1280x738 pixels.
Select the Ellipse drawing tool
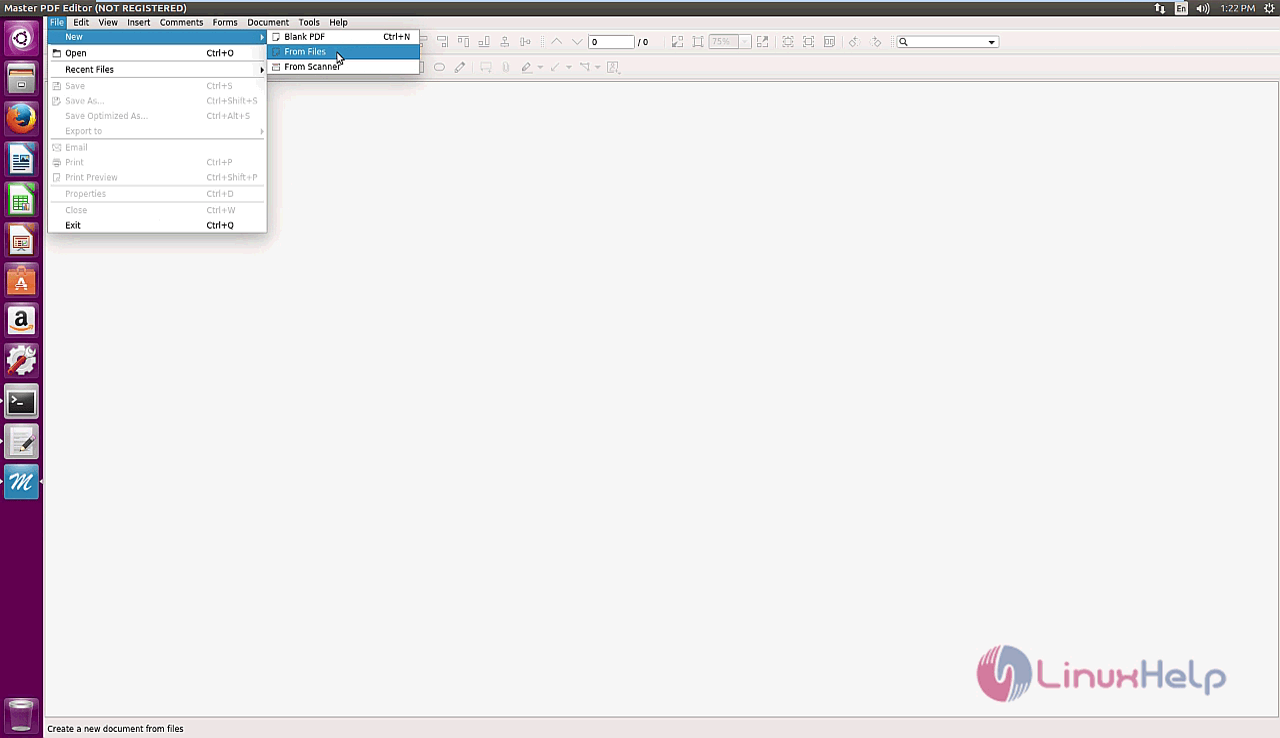439,67
